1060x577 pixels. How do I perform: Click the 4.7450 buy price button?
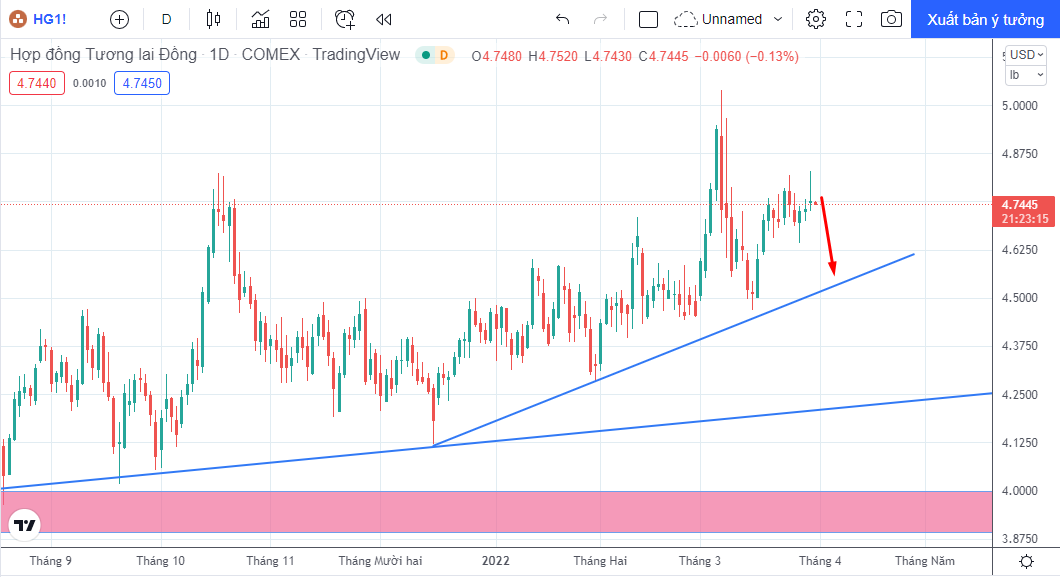[142, 83]
